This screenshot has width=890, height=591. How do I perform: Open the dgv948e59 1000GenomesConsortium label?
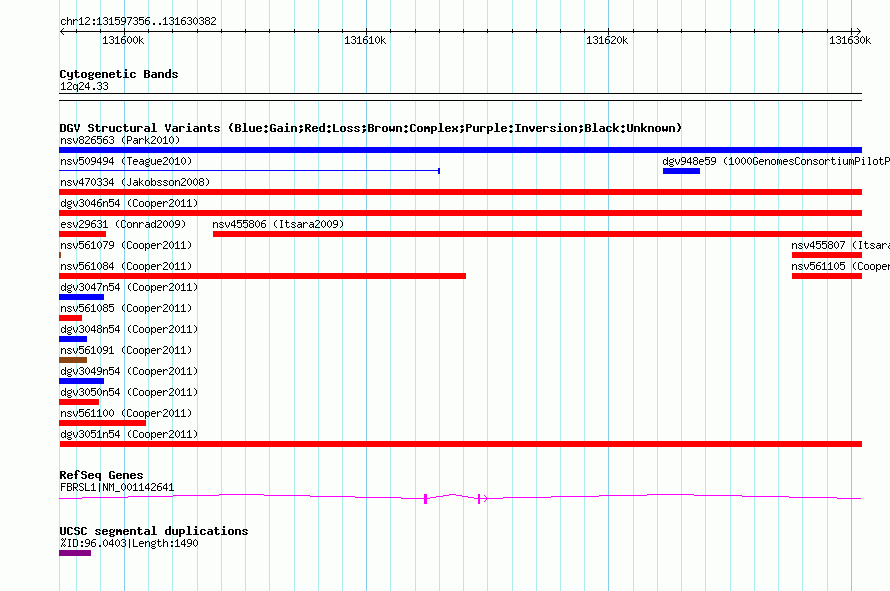(x=776, y=161)
